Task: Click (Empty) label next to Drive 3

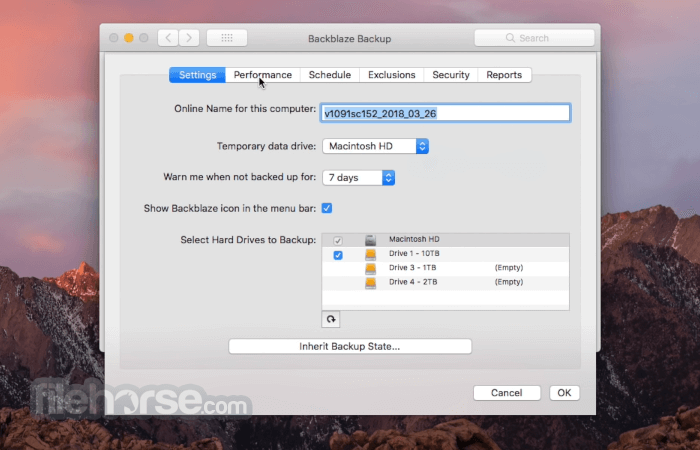Action: [x=509, y=268]
